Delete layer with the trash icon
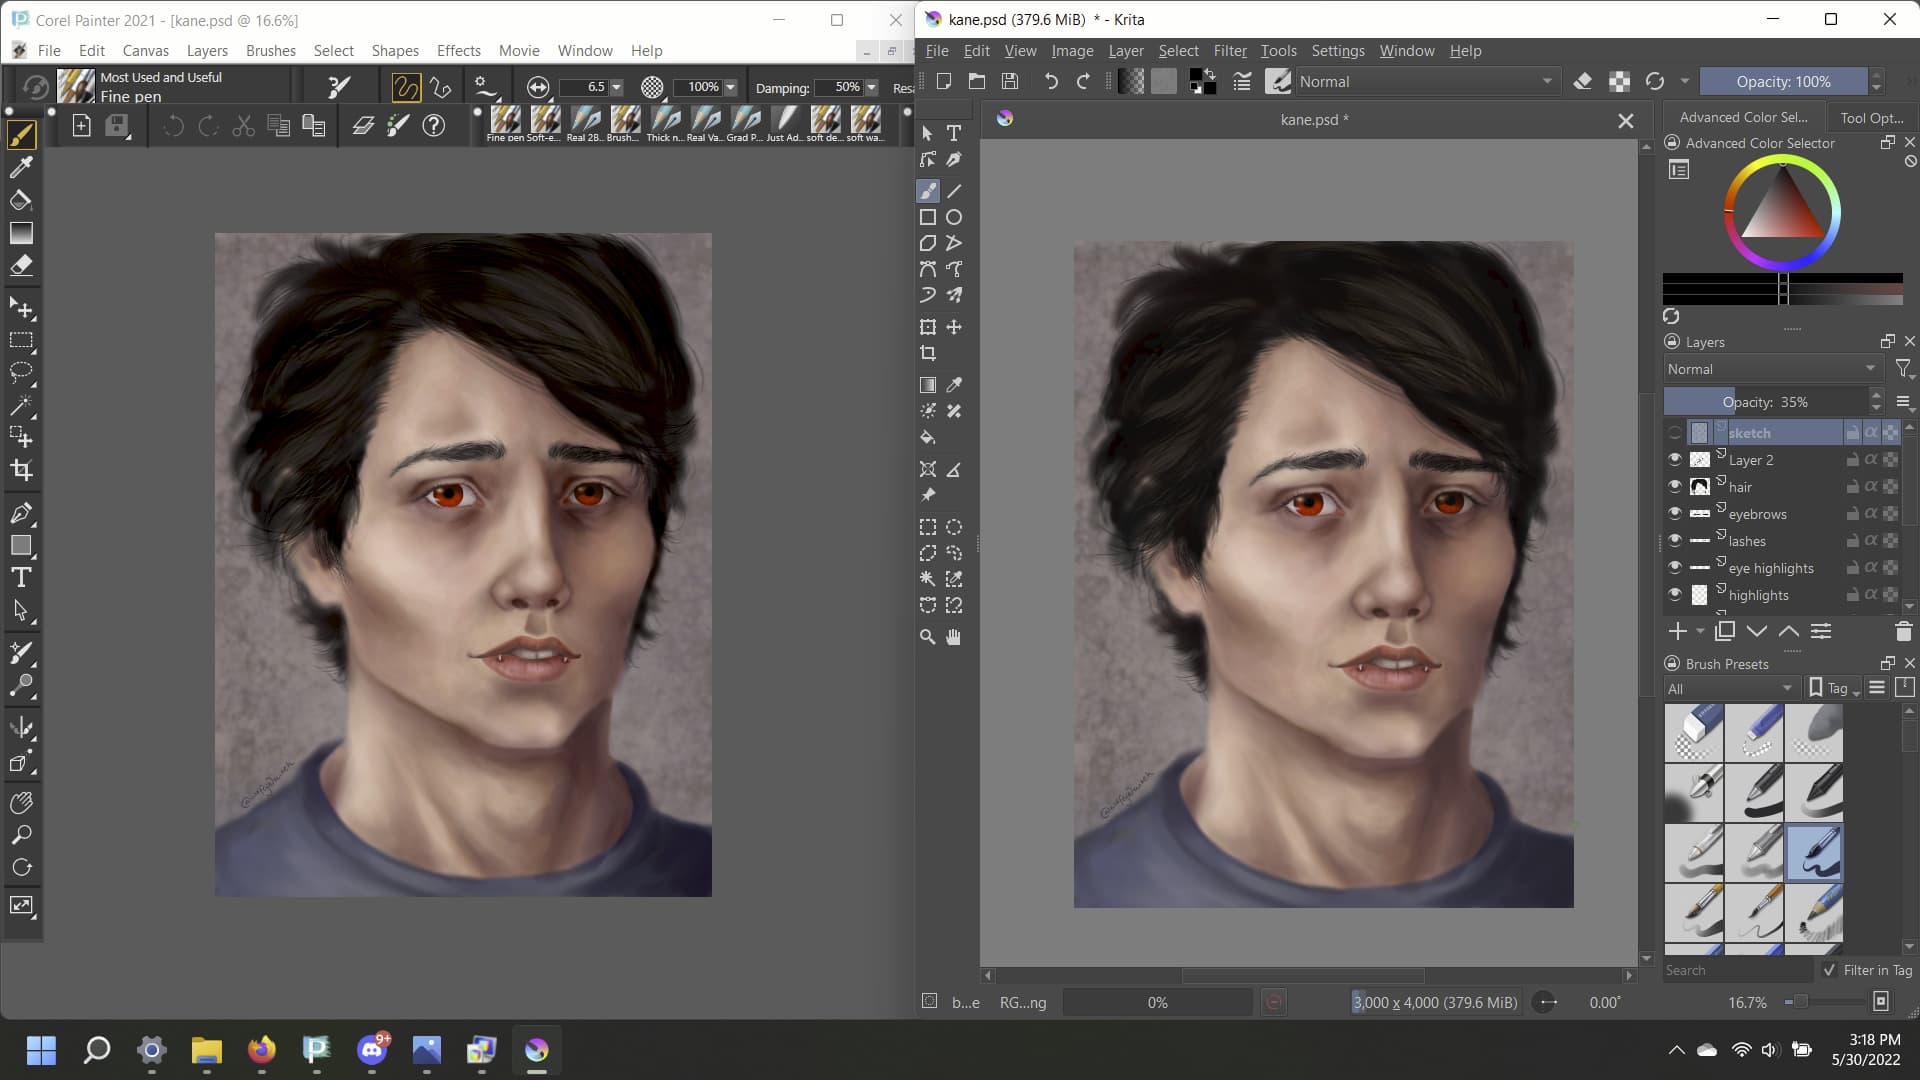The height and width of the screenshot is (1080, 1920). point(1903,631)
